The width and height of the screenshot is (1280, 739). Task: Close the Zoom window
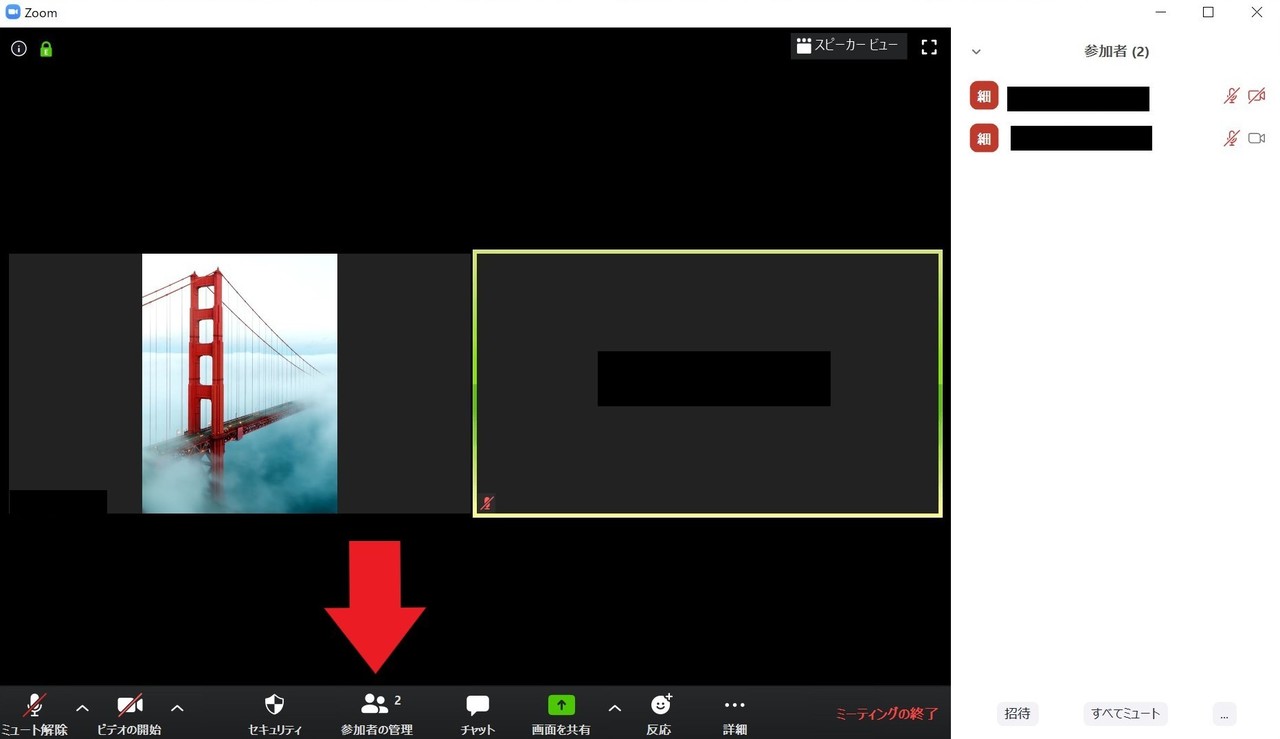point(1257,13)
